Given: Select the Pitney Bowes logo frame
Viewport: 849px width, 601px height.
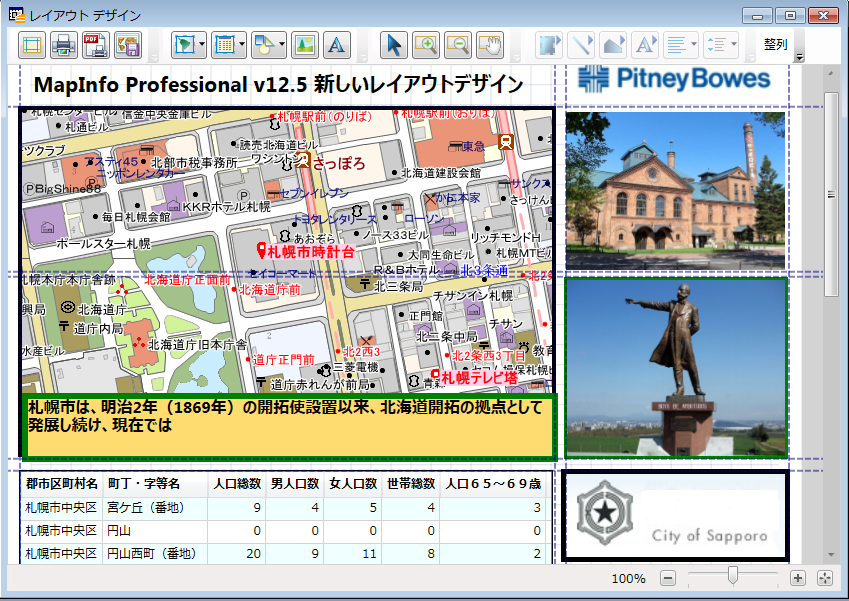Looking at the screenshot, I should (675, 80).
